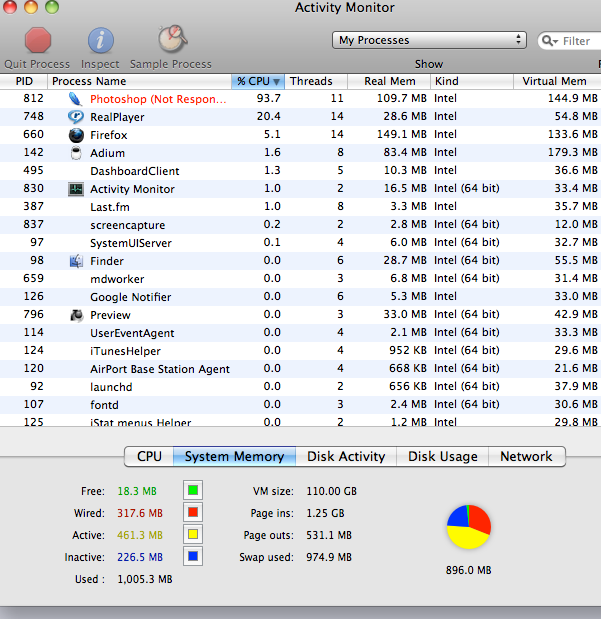
Task: Sort by the Threads column header
Action: click(316, 81)
